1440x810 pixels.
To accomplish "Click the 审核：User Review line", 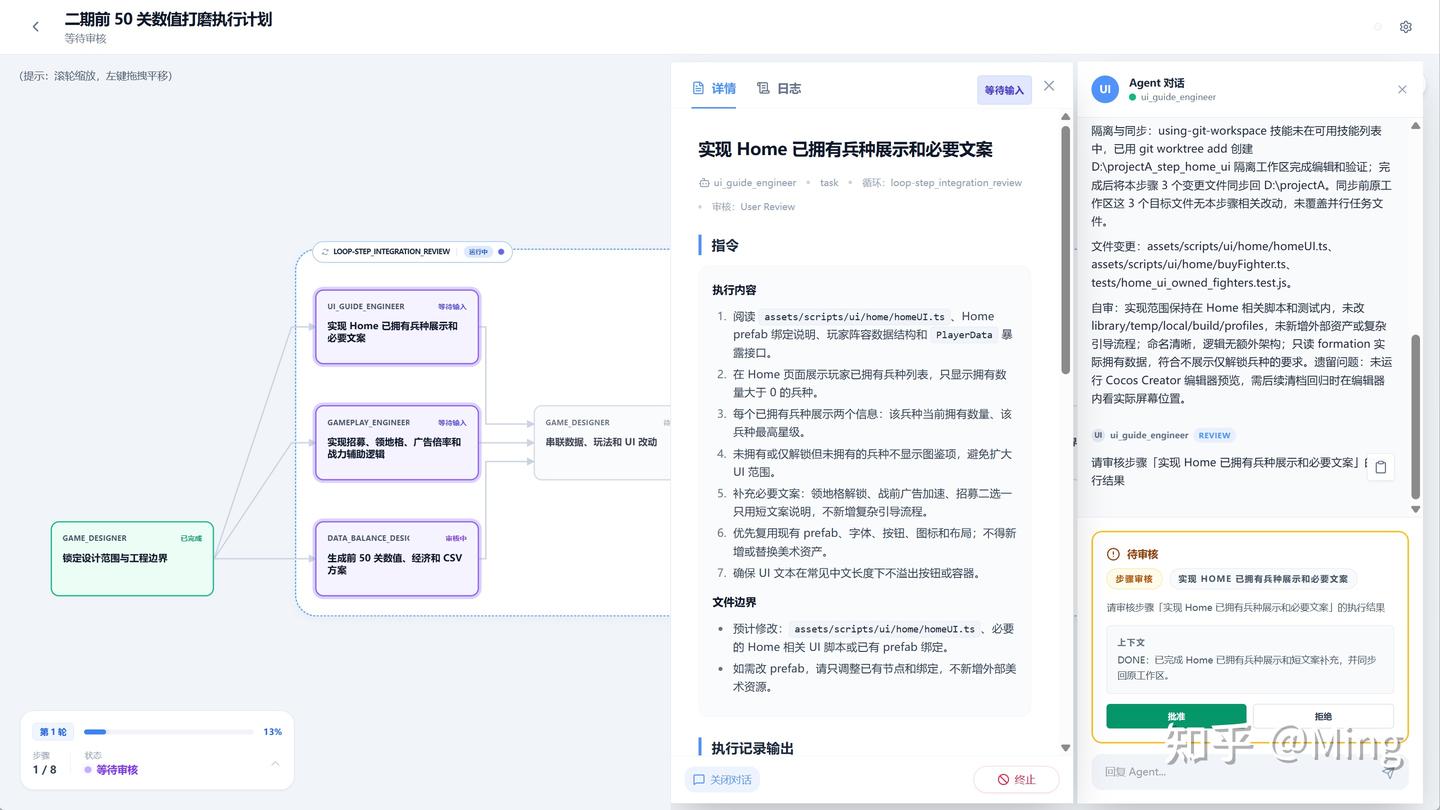I will (753, 207).
